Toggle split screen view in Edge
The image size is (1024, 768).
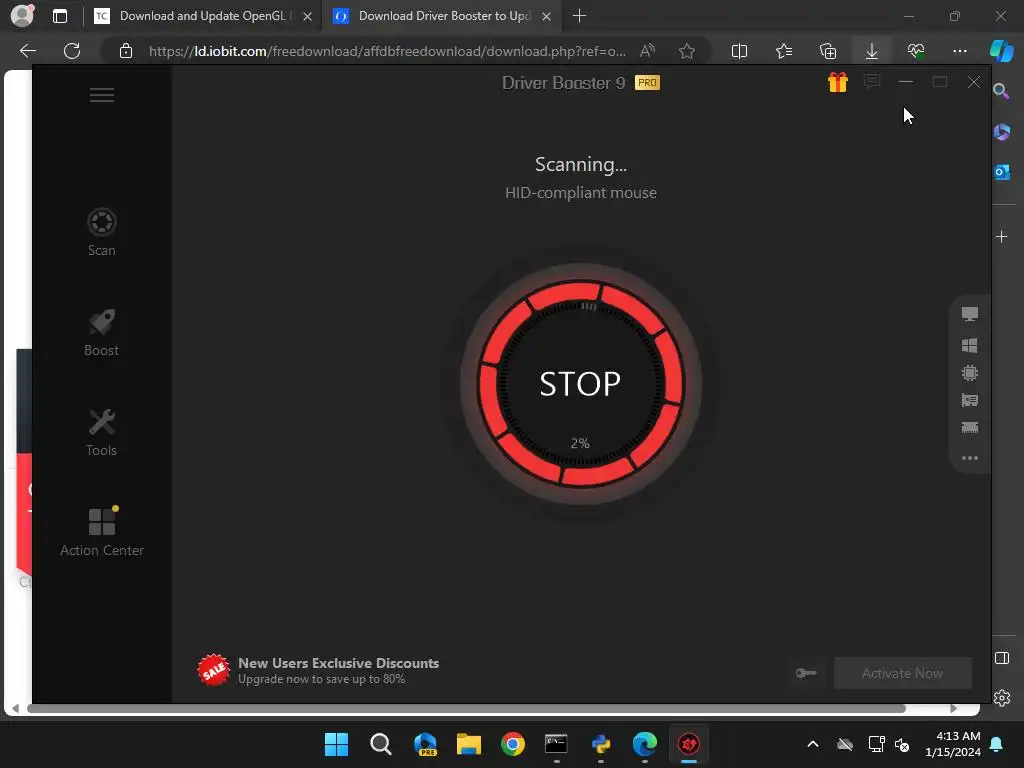click(739, 51)
